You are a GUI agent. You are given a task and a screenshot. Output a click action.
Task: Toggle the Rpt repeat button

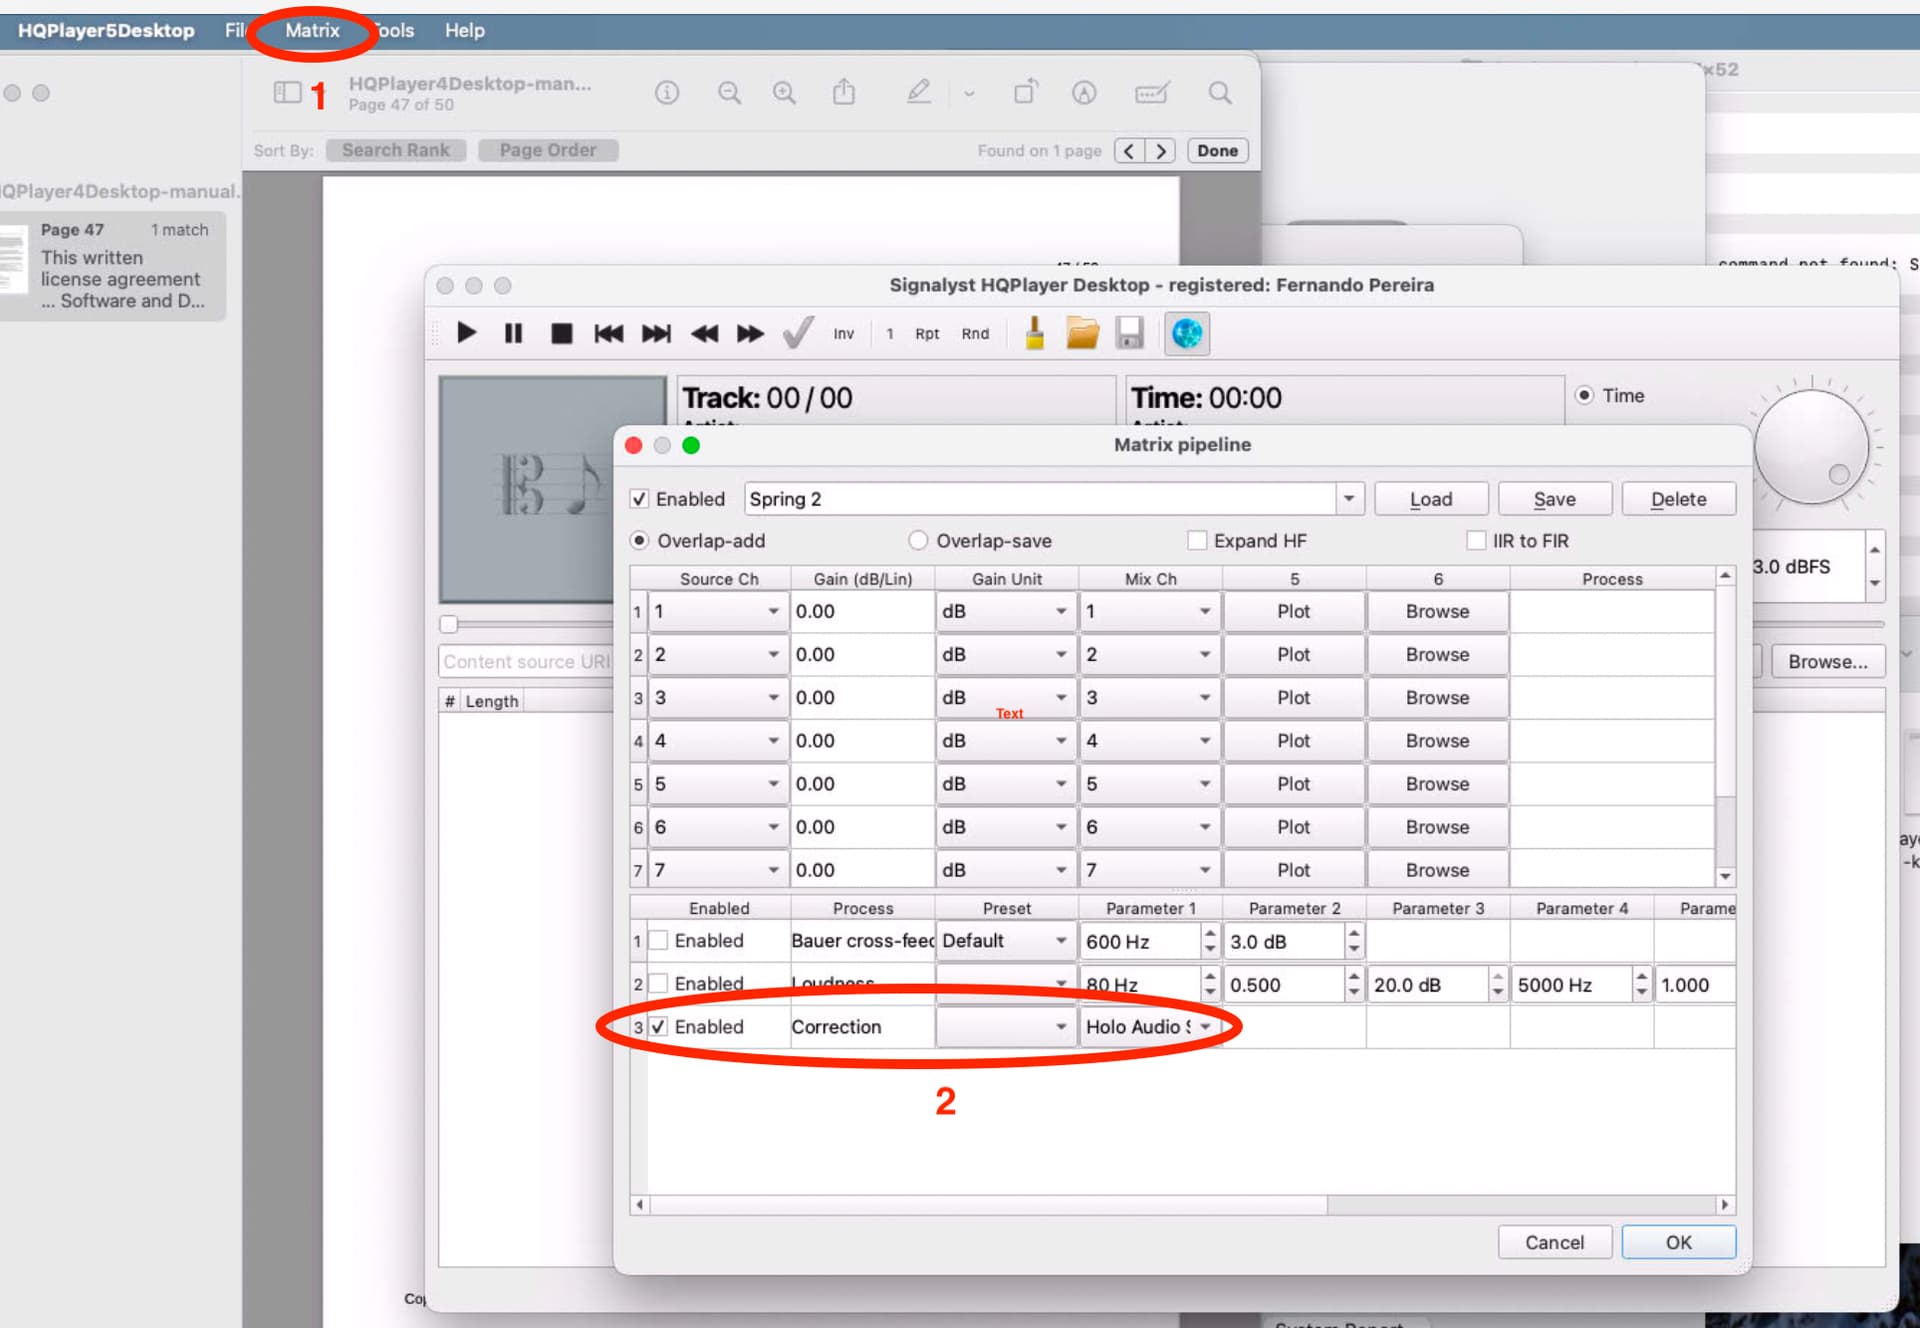tap(927, 334)
